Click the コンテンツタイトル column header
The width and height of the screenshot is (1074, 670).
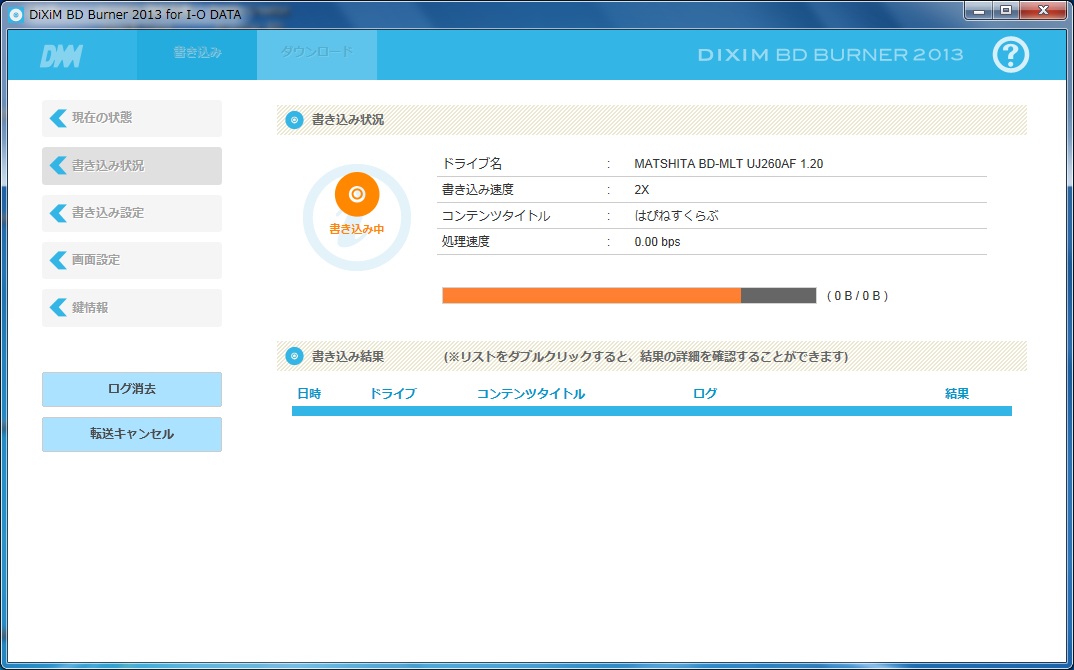[531, 394]
